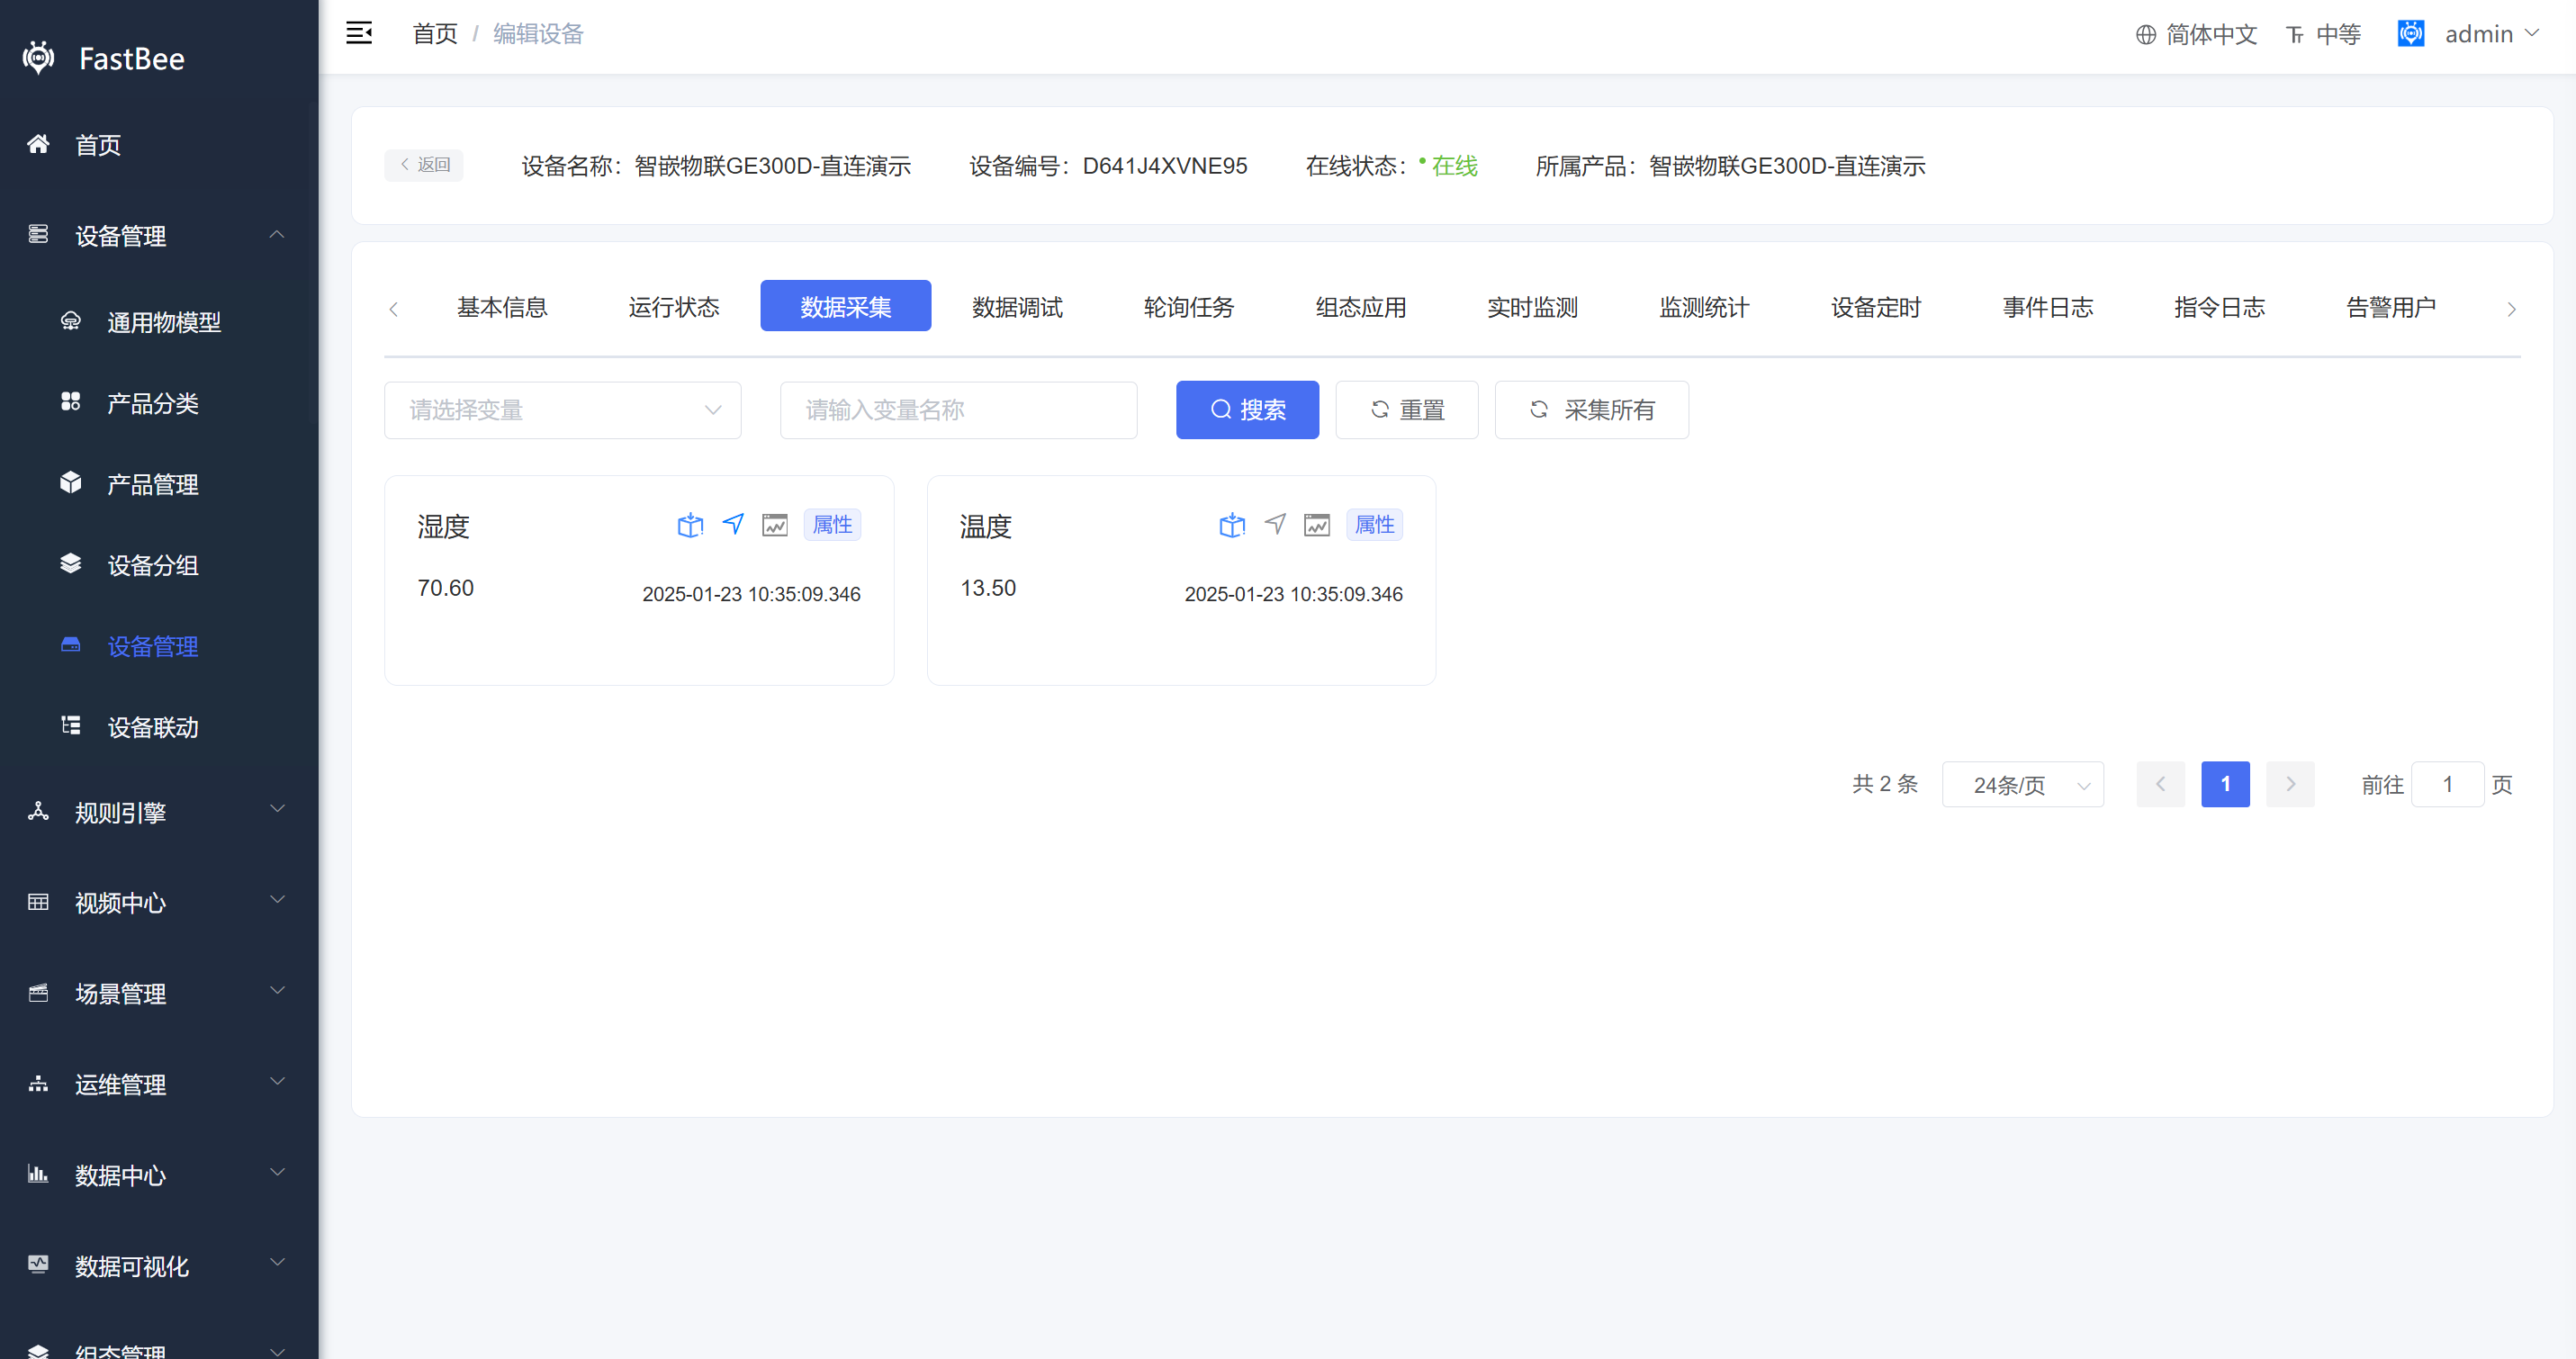Click the 返回 back button
2576x1359 pixels.
point(424,165)
